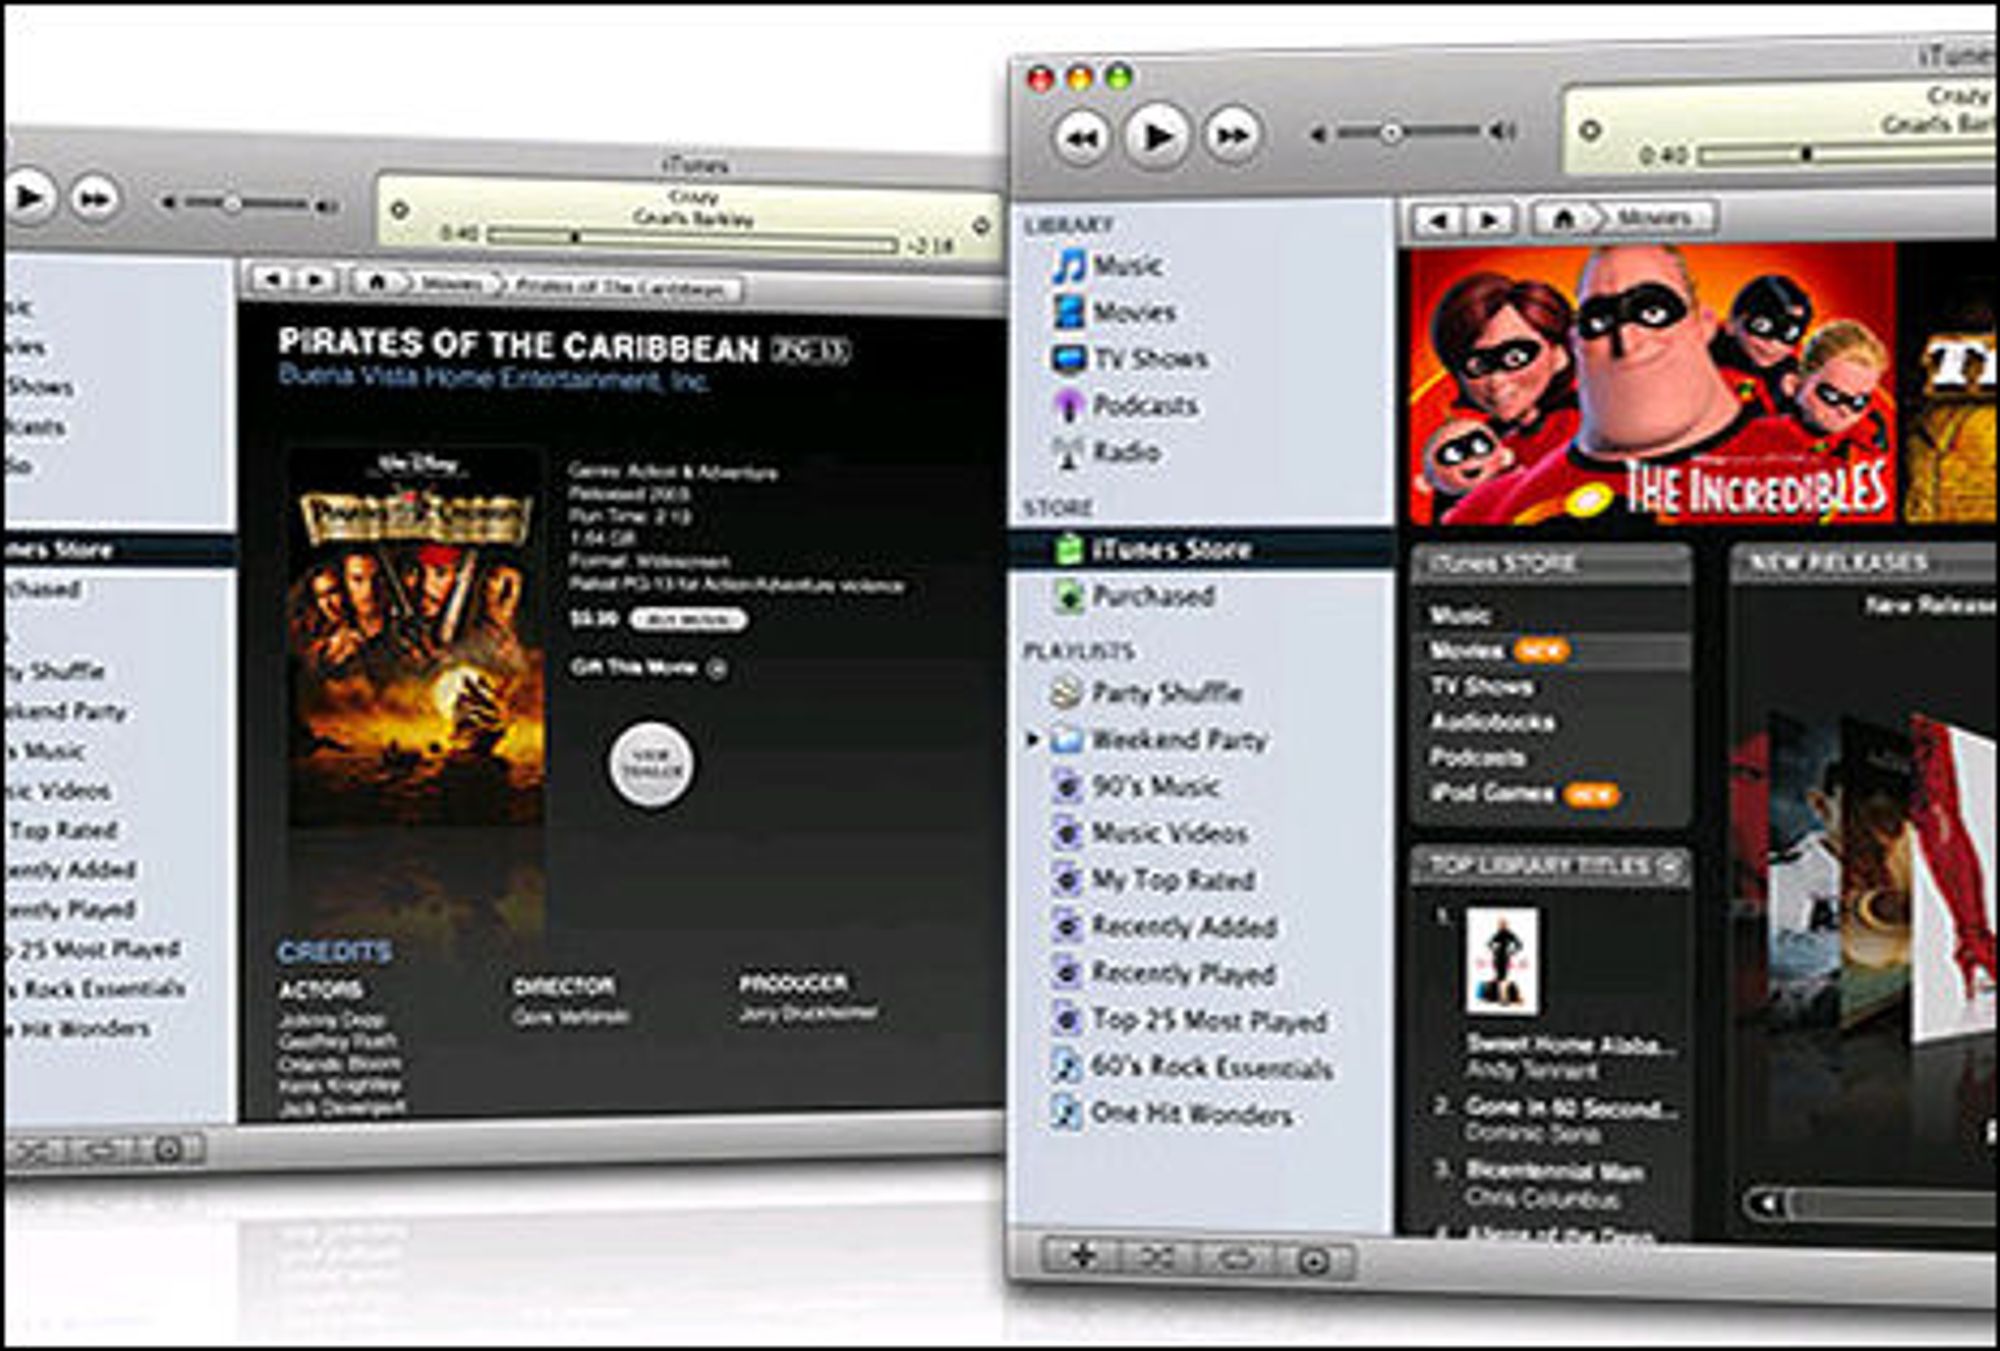The height and width of the screenshot is (1351, 2000).
Task: Select the Music Videos smart playlist in right window
Action: click(1151, 833)
